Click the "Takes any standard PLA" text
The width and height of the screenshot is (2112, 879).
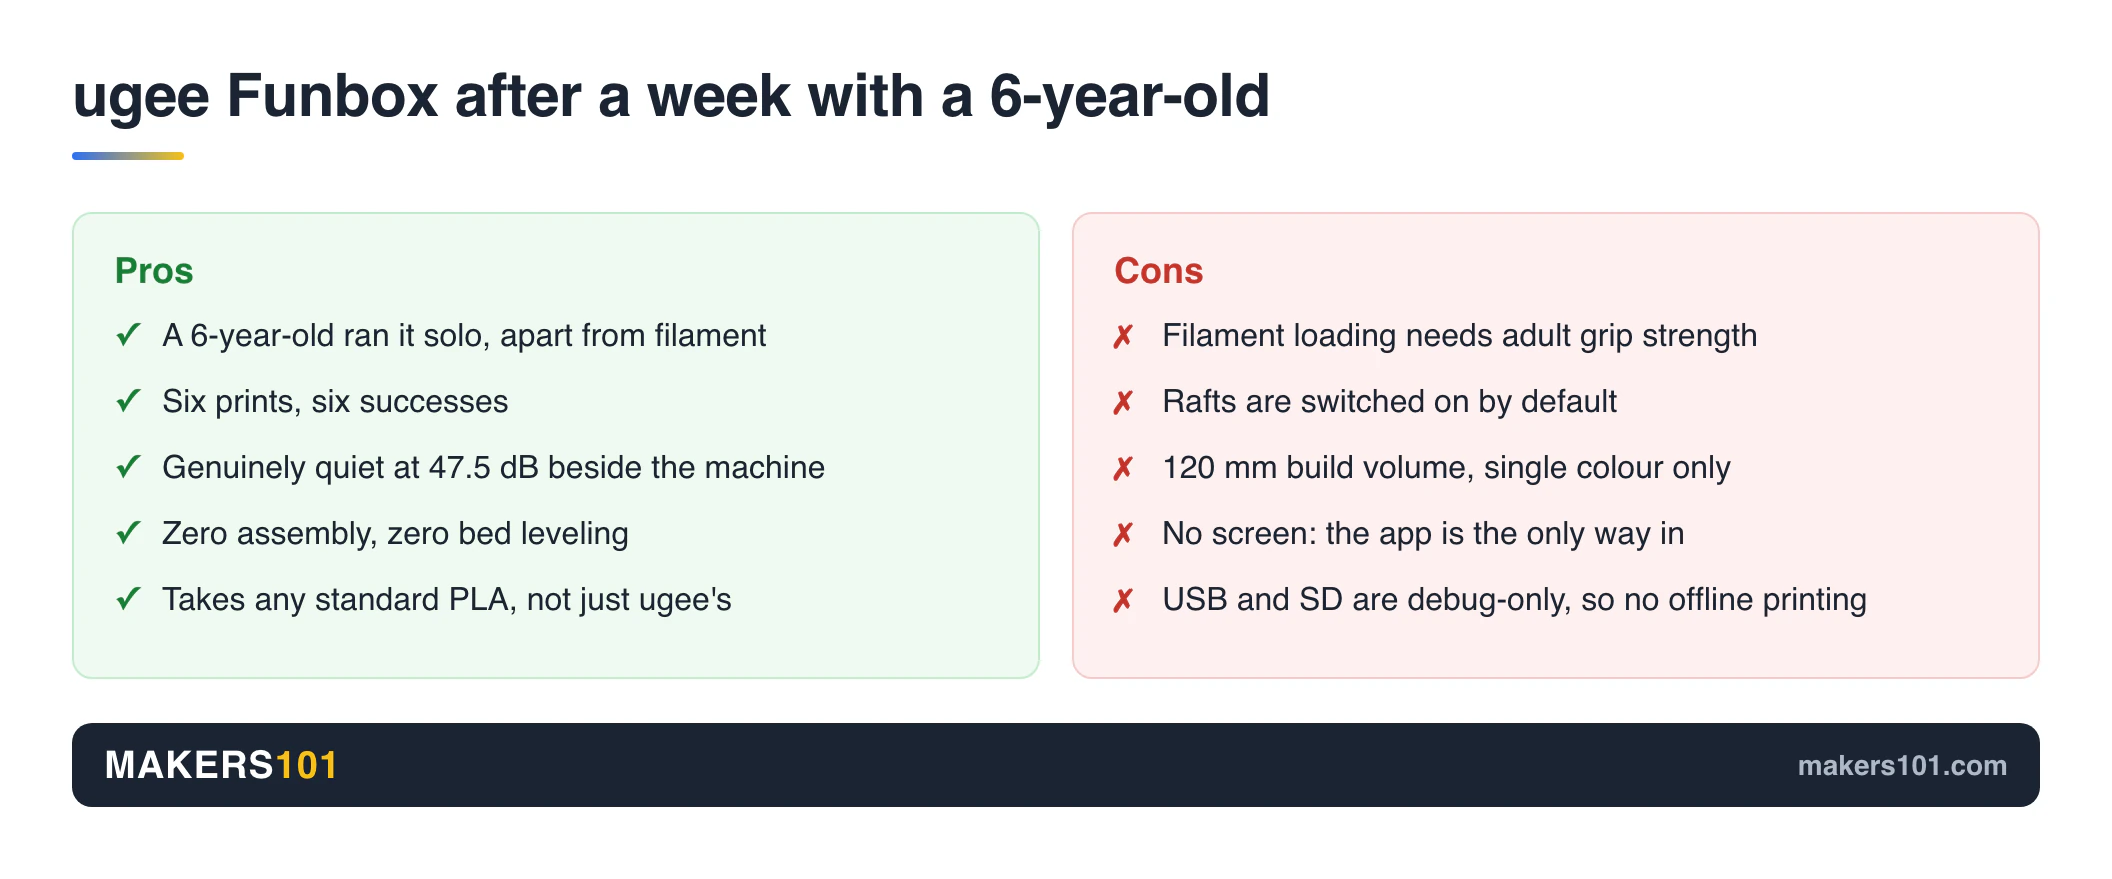pos(447,599)
